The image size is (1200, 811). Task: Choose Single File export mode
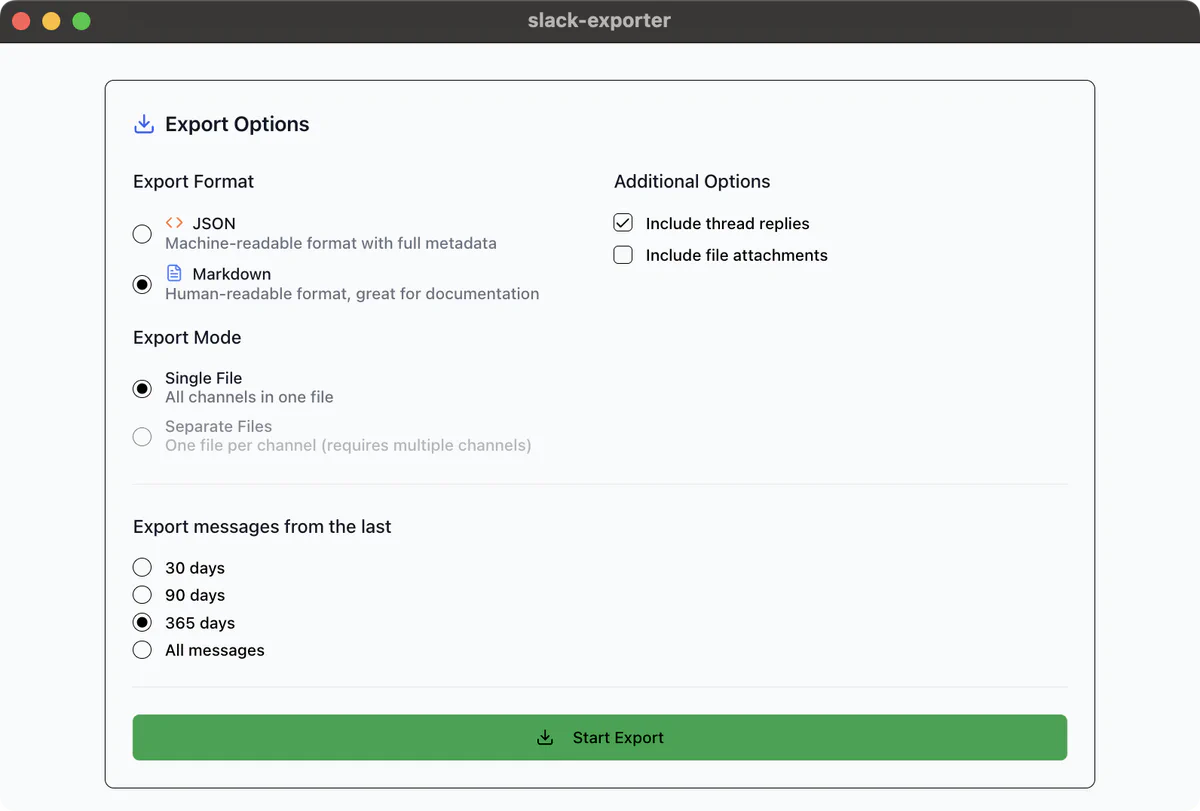(142, 388)
